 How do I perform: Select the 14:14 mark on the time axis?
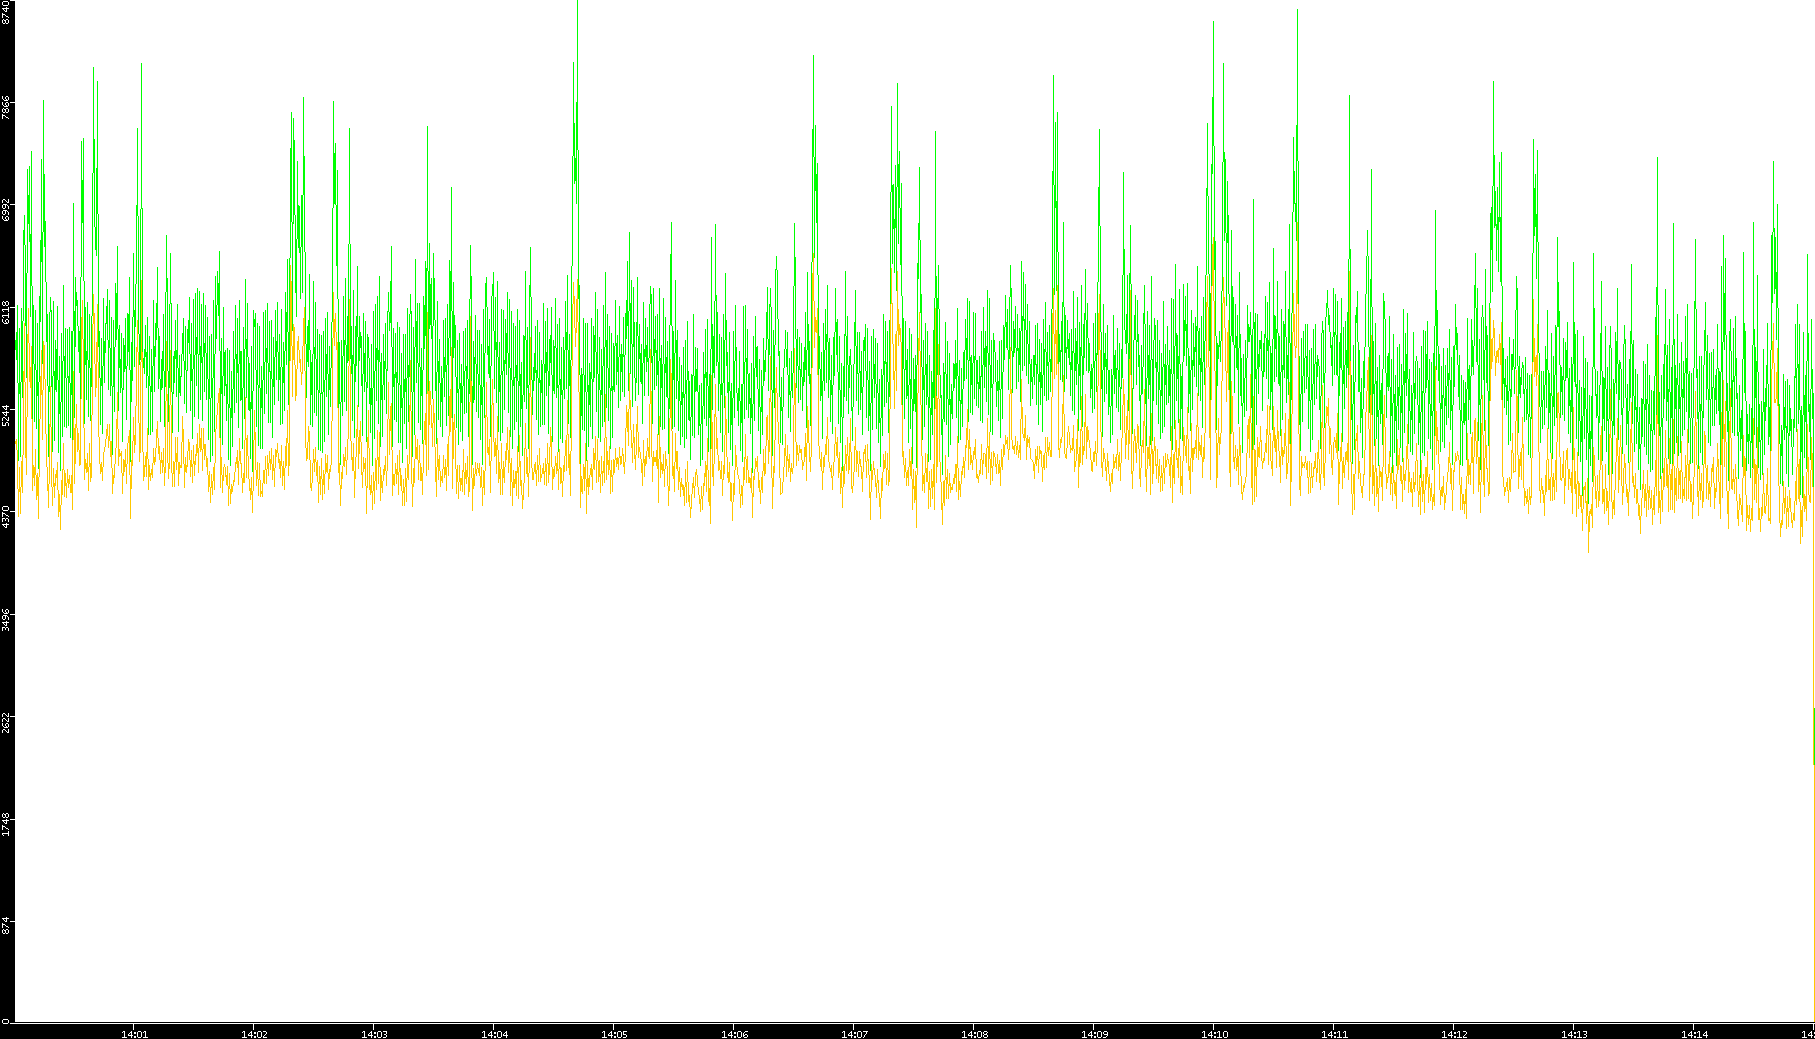[1694, 1034]
